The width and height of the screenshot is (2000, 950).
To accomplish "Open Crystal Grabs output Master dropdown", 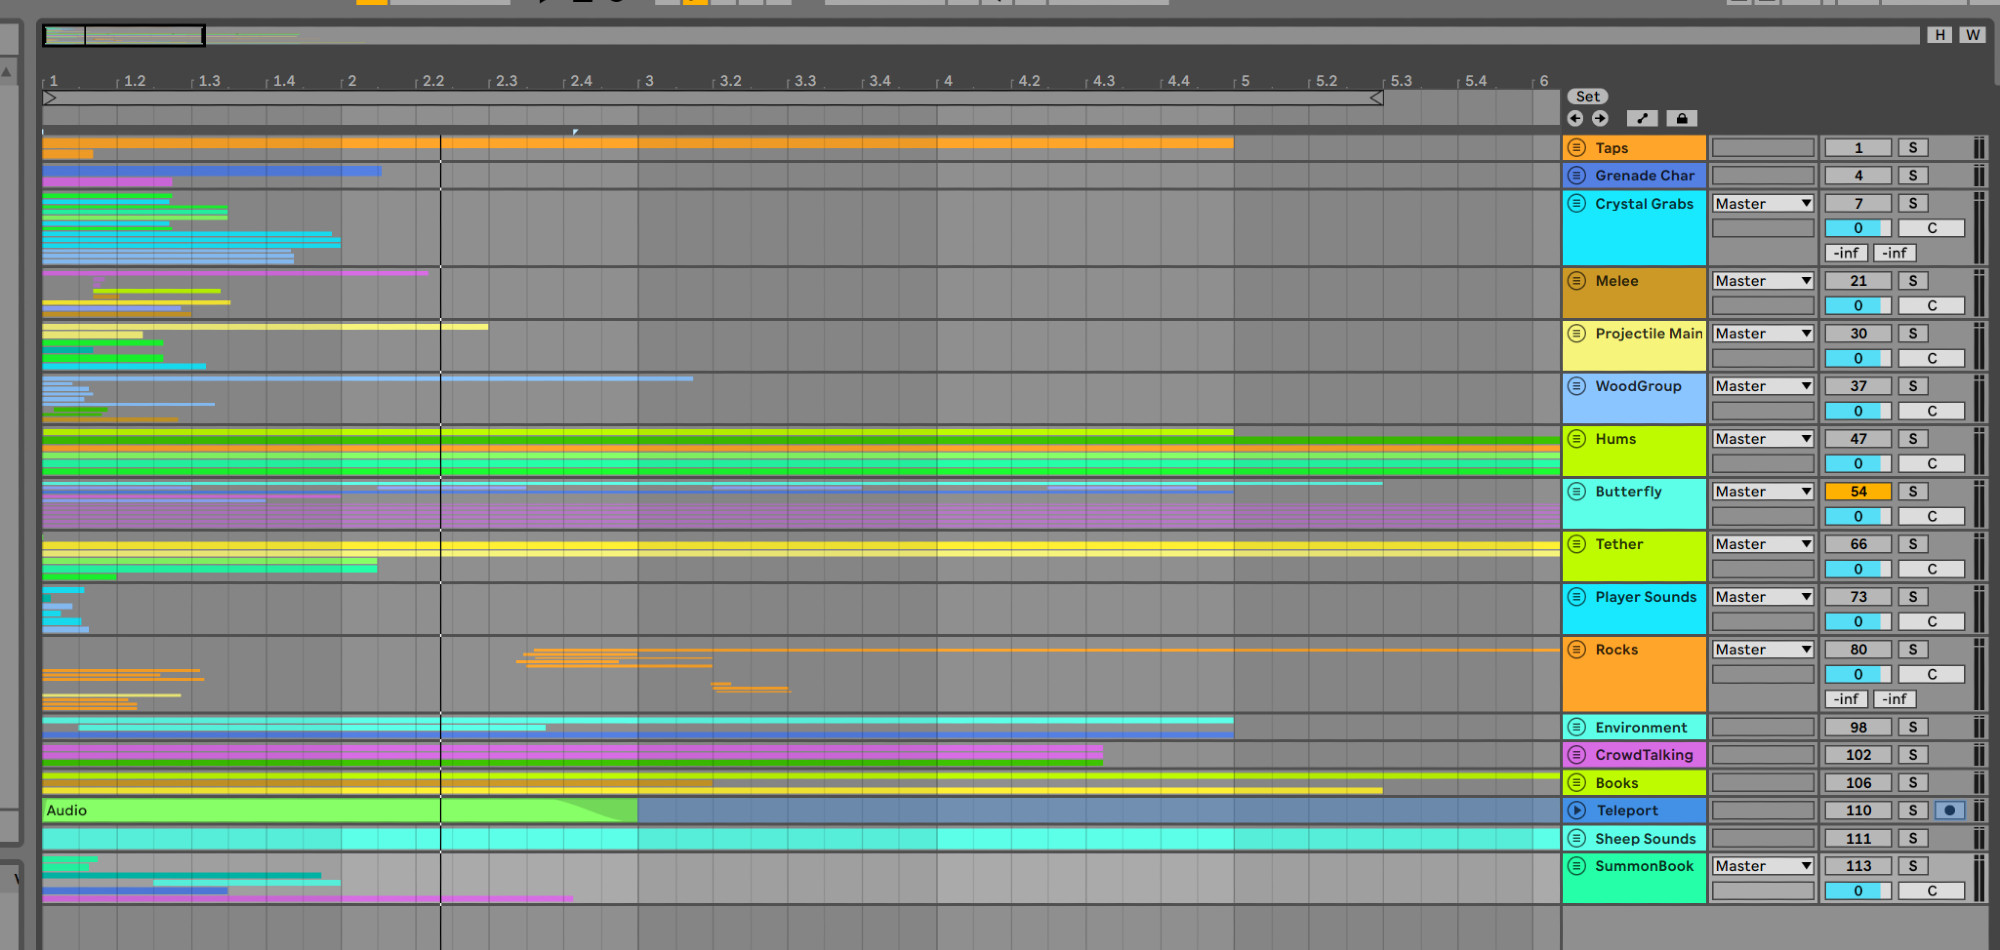I will click(x=1763, y=203).
